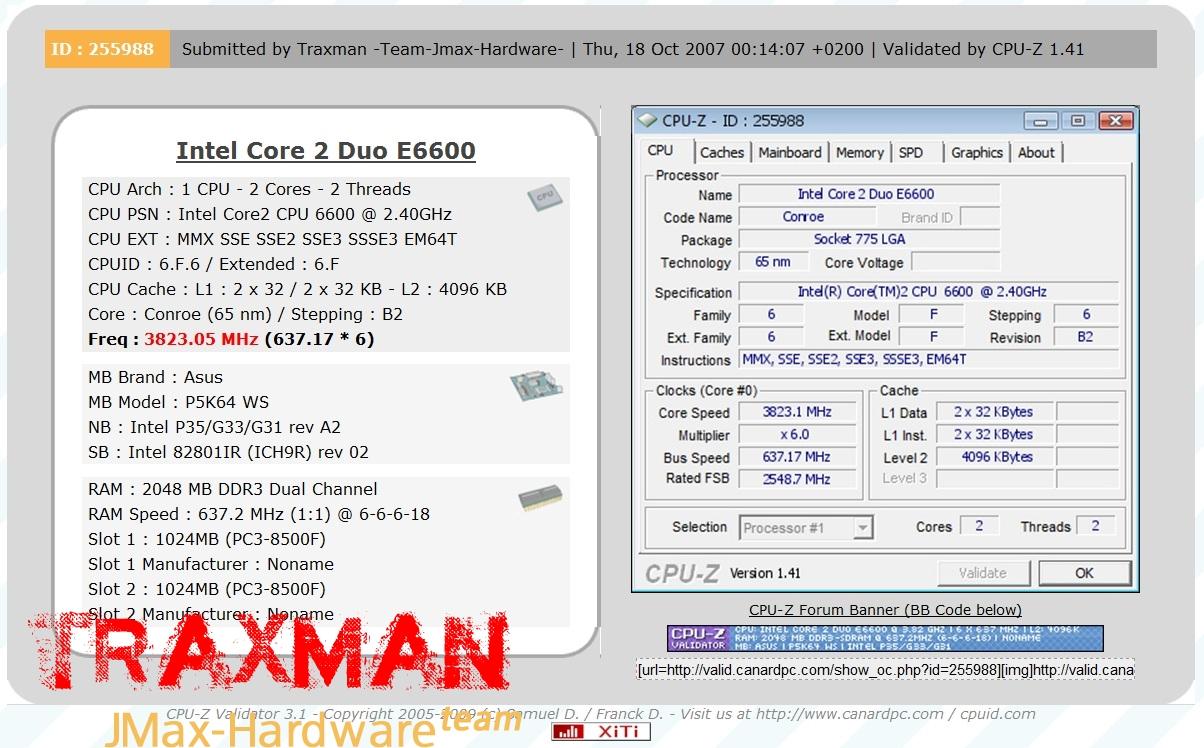Click the Core Voltage empty field

(x=955, y=262)
